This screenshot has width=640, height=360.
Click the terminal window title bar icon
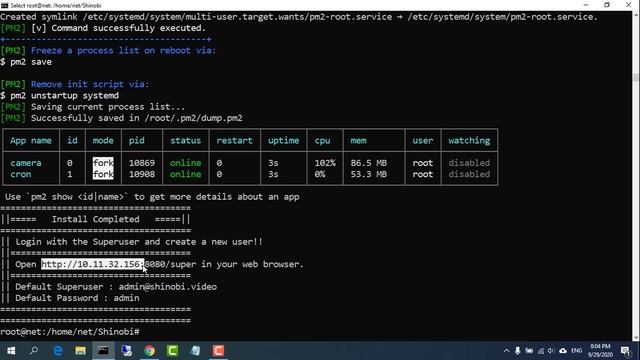click(4, 5)
